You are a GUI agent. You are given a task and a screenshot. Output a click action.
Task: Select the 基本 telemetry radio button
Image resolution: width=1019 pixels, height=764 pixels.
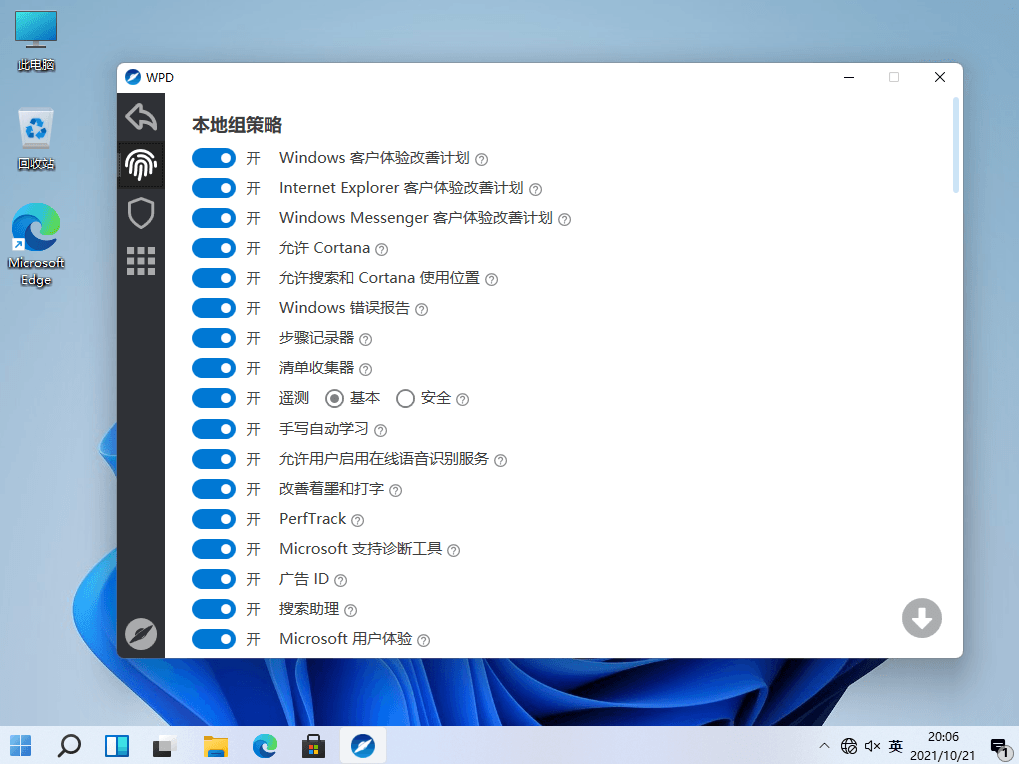tap(335, 398)
